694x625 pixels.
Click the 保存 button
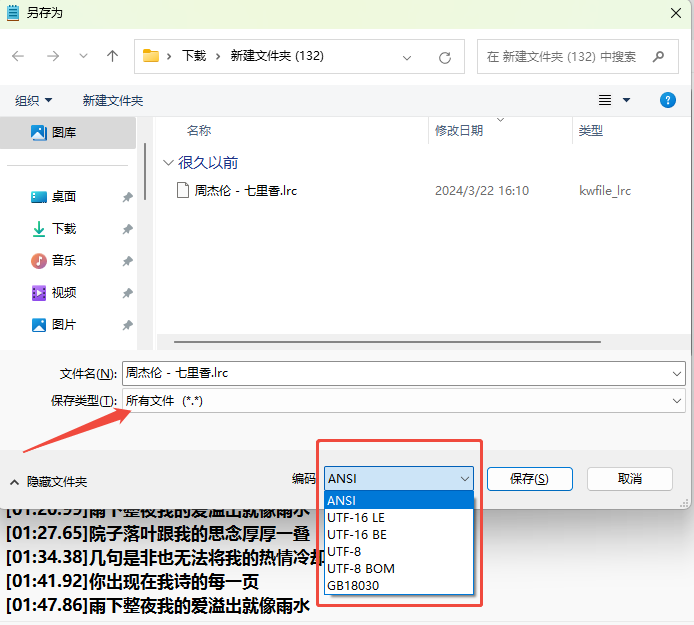pos(529,479)
